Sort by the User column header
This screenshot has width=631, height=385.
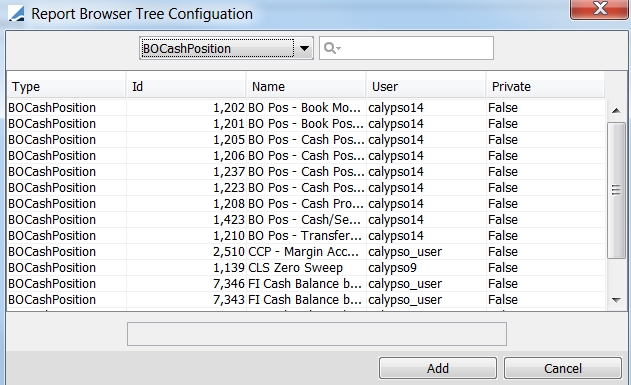pos(426,86)
